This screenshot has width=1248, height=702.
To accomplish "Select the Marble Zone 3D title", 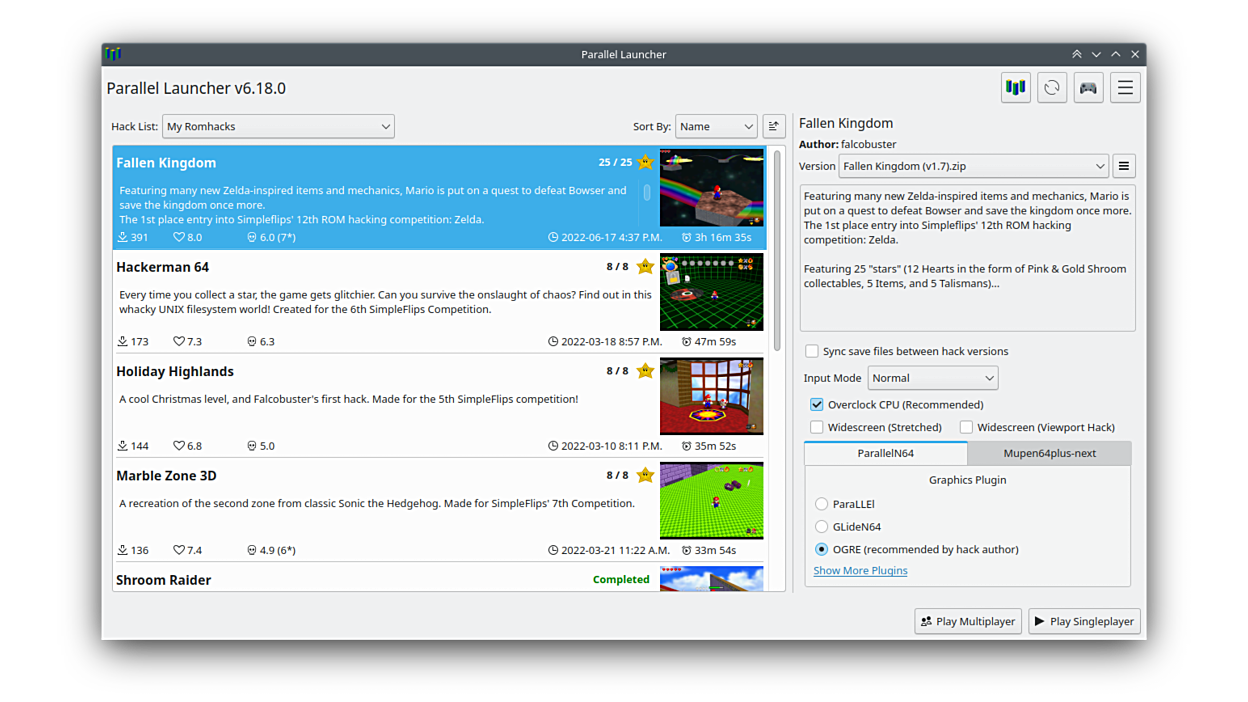I will [x=166, y=475].
